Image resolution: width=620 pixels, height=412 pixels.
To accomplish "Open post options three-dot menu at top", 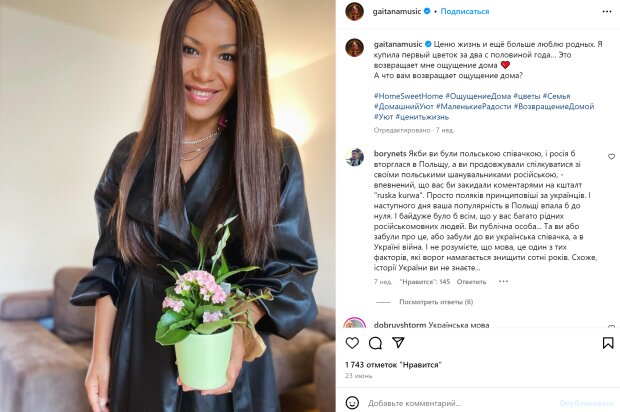I will (607, 11).
